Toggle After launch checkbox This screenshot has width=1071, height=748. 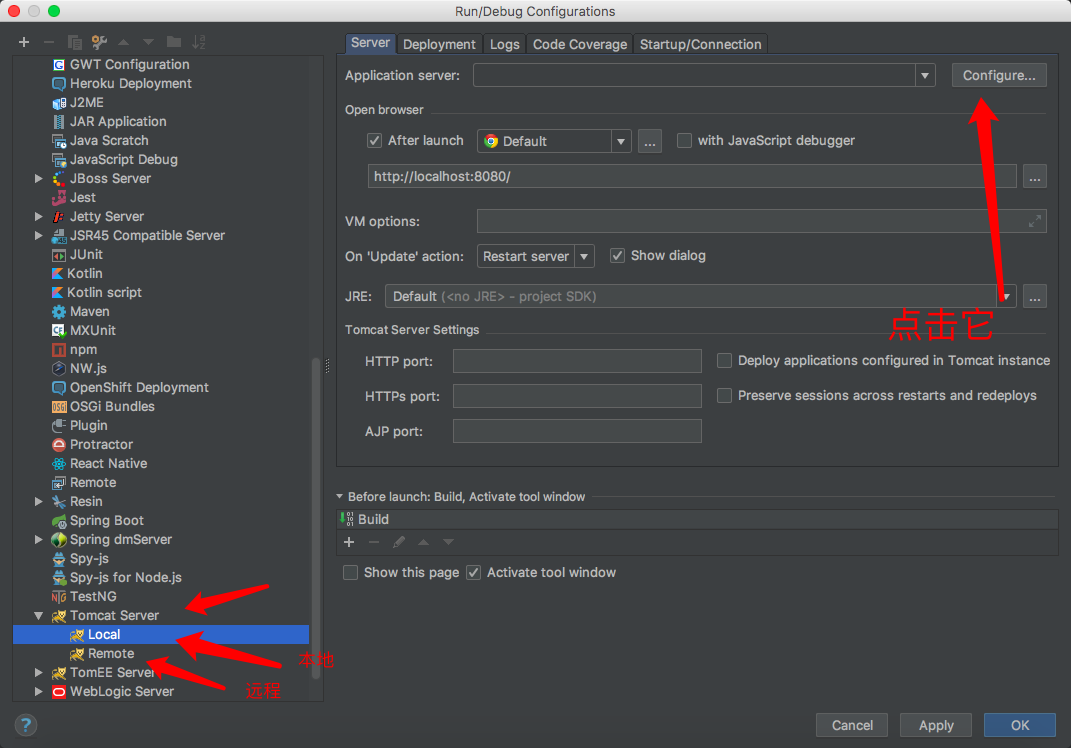pos(374,141)
